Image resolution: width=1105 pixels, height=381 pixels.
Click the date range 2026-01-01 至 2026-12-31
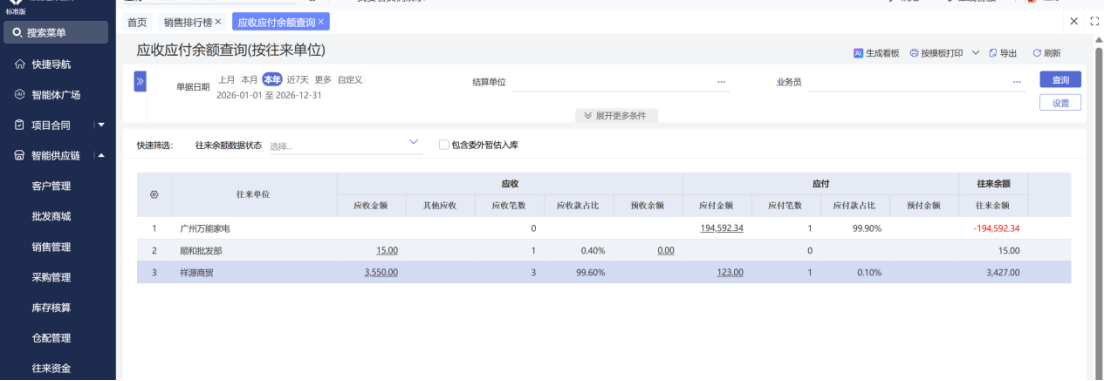pyautogui.click(x=268, y=95)
